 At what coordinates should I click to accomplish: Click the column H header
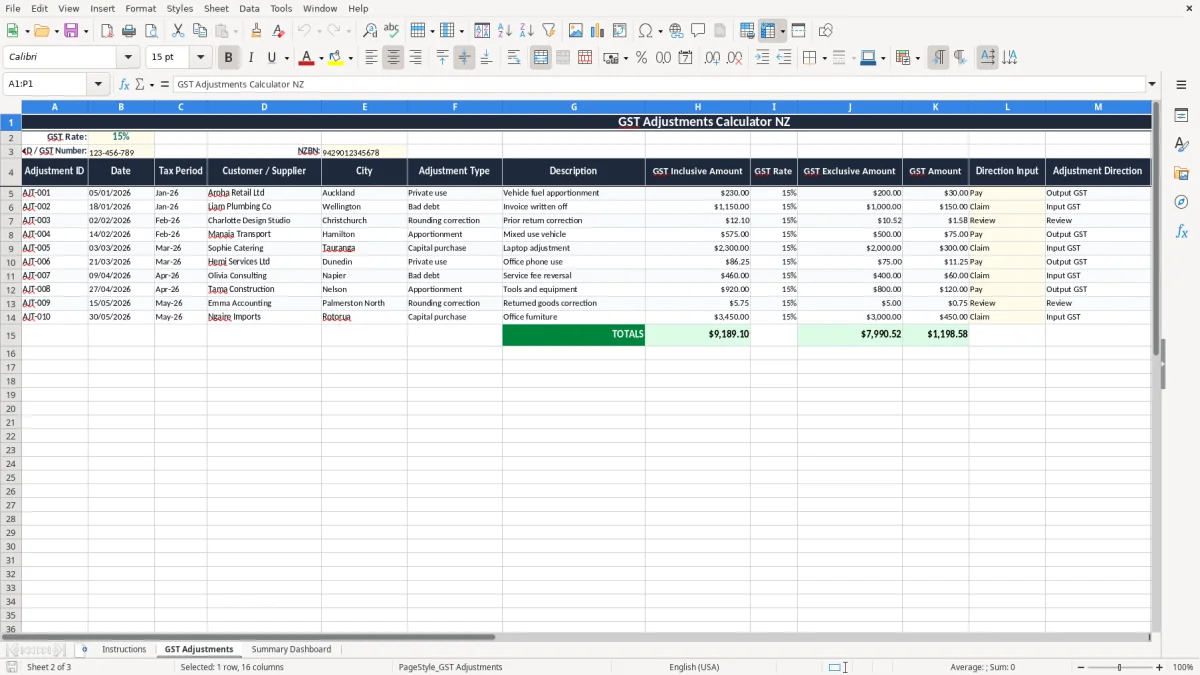[x=698, y=107]
